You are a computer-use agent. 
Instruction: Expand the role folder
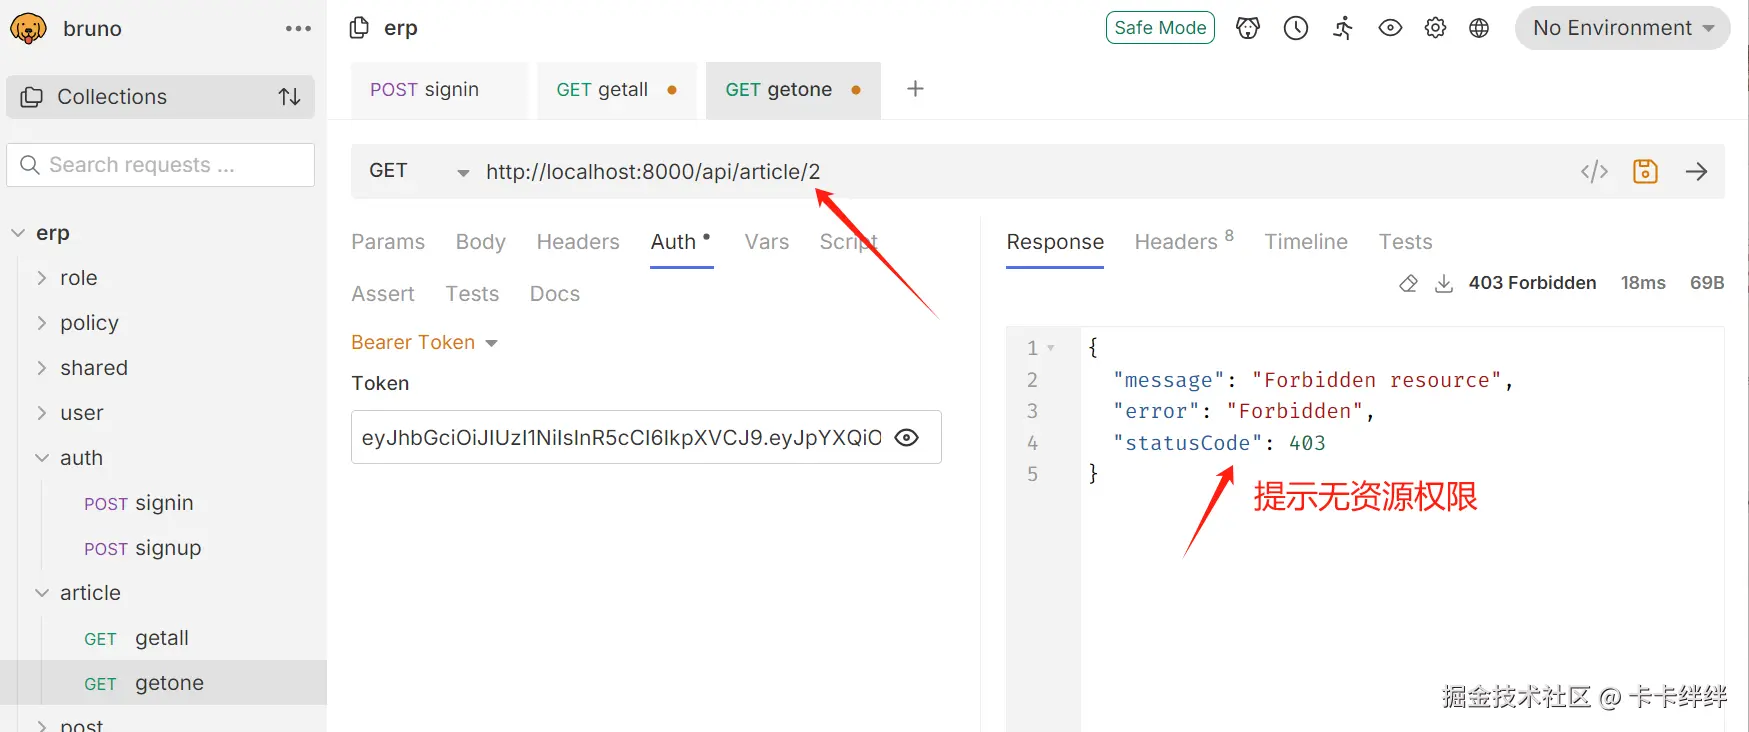click(42, 278)
